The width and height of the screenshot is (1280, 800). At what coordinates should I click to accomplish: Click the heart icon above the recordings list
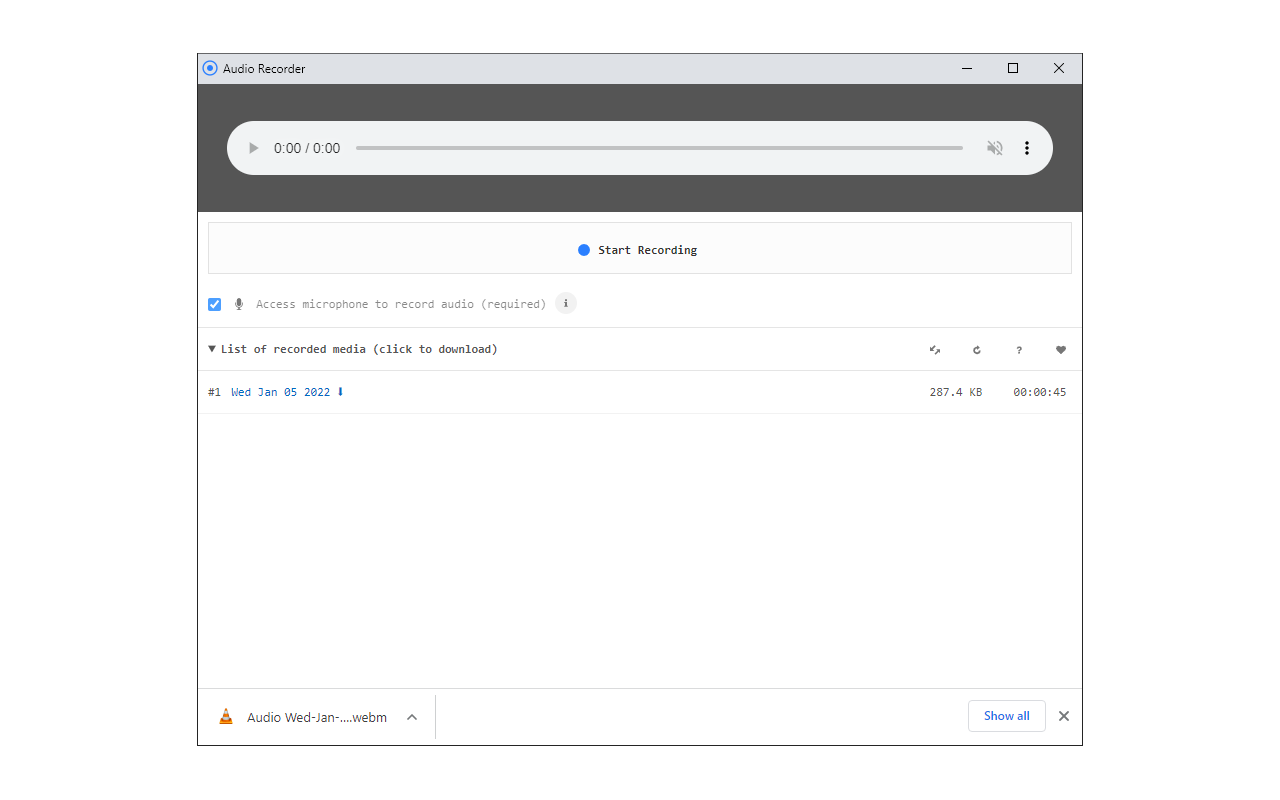[1061, 349]
